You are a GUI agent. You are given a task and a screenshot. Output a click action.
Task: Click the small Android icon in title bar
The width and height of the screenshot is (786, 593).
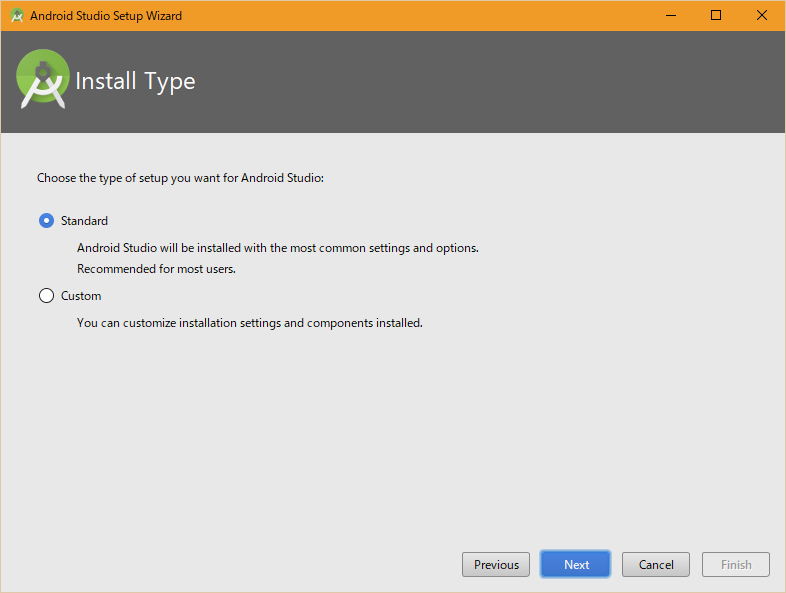pos(16,16)
